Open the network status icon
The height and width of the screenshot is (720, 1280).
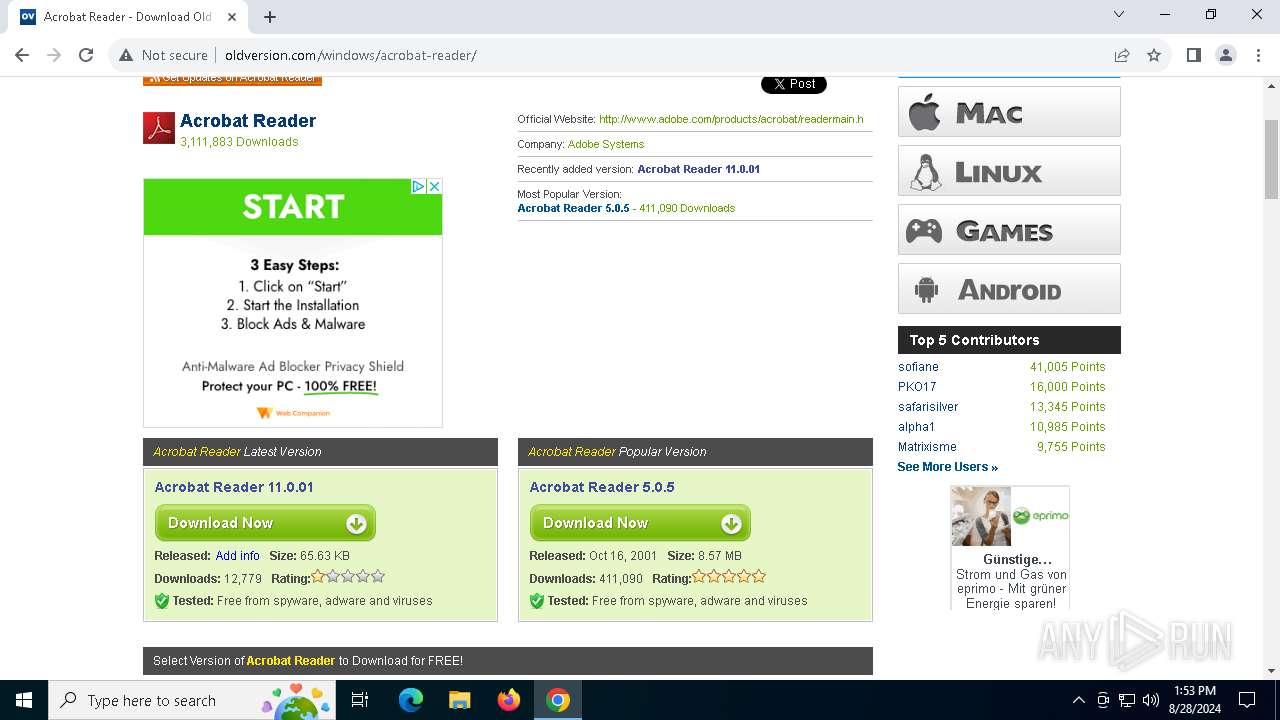pyautogui.click(x=1127, y=700)
